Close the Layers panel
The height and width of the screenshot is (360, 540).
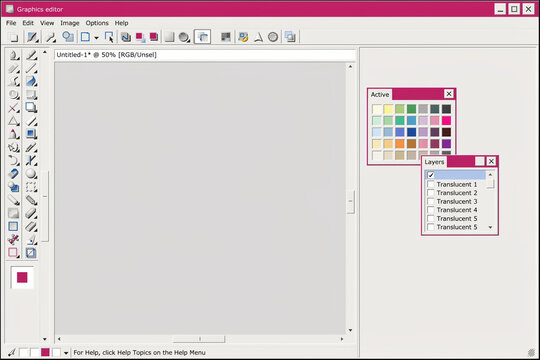(x=491, y=161)
